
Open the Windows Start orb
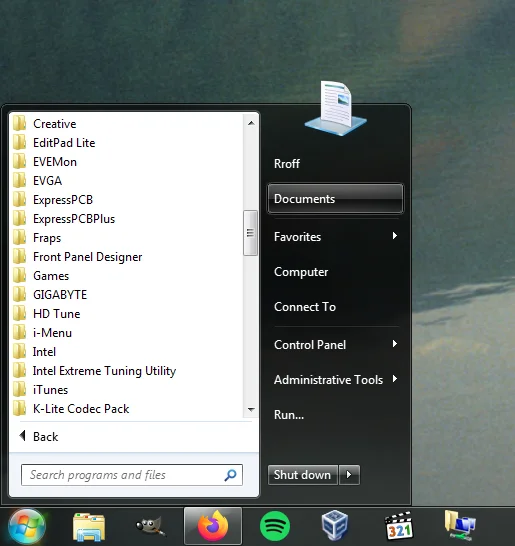27,526
